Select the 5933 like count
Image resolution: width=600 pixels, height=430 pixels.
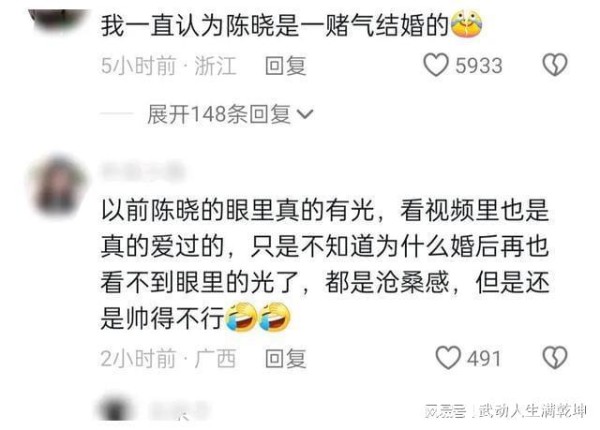[x=479, y=66]
